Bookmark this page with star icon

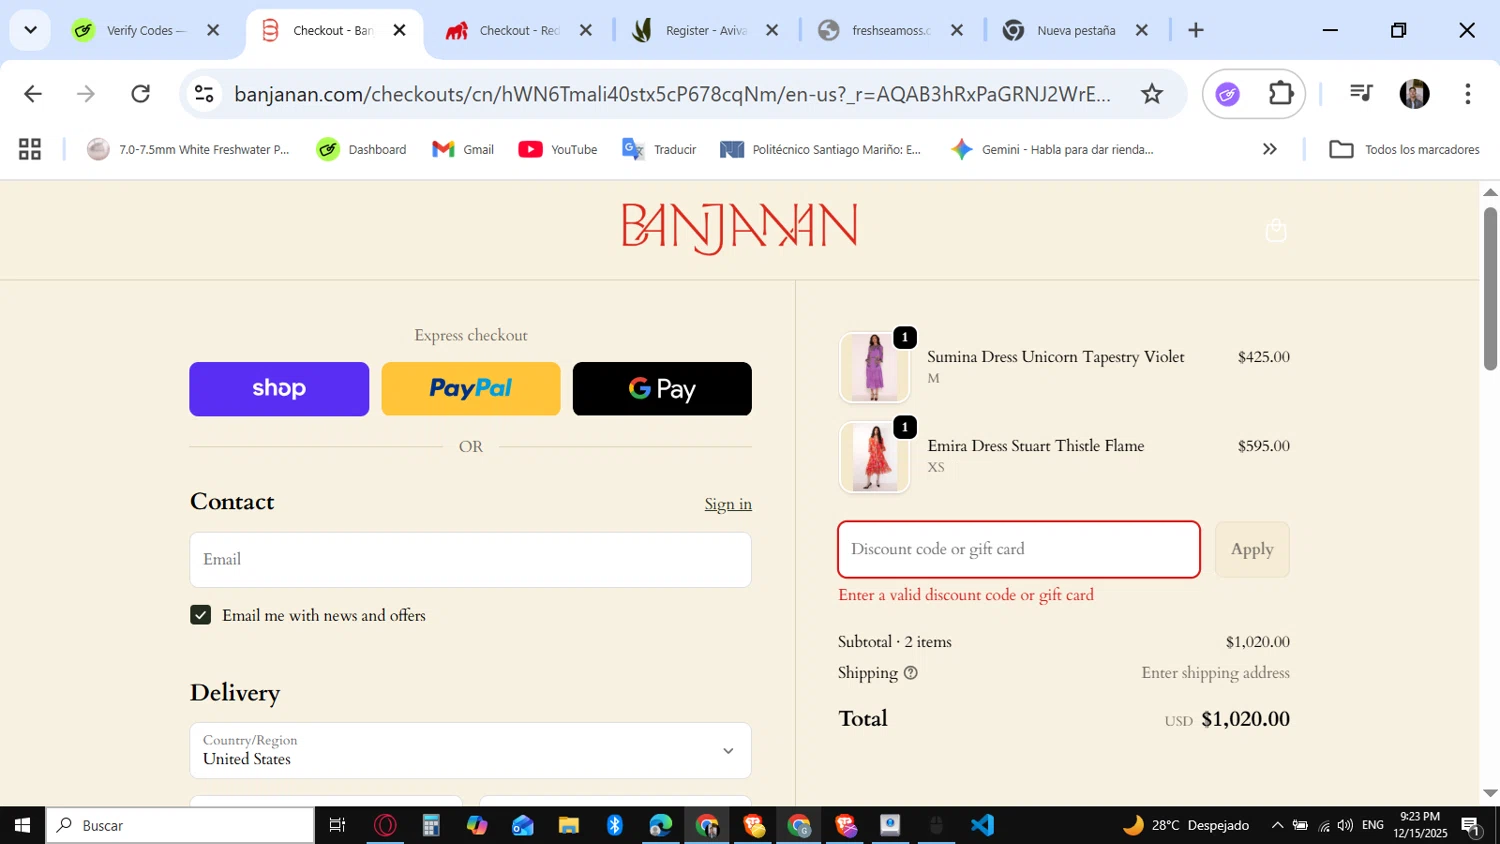[1152, 94]
